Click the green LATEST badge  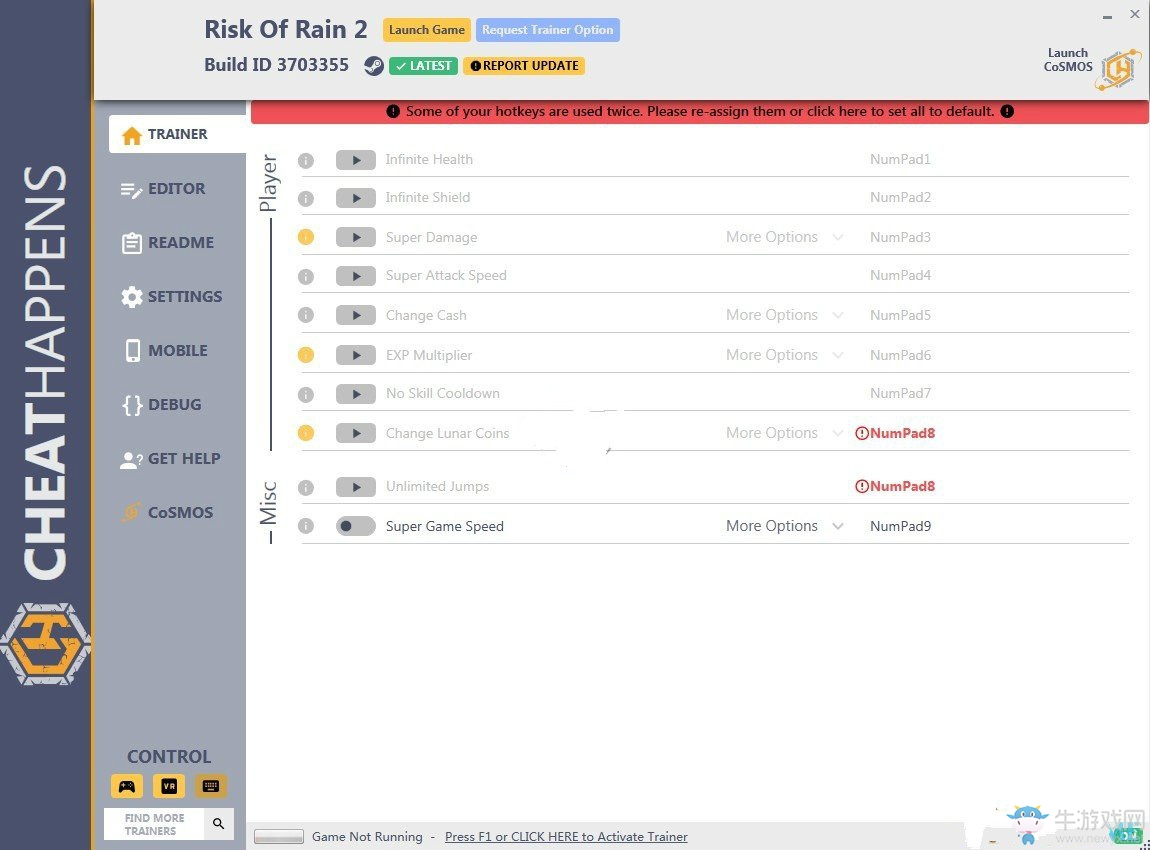coord(423,66)
